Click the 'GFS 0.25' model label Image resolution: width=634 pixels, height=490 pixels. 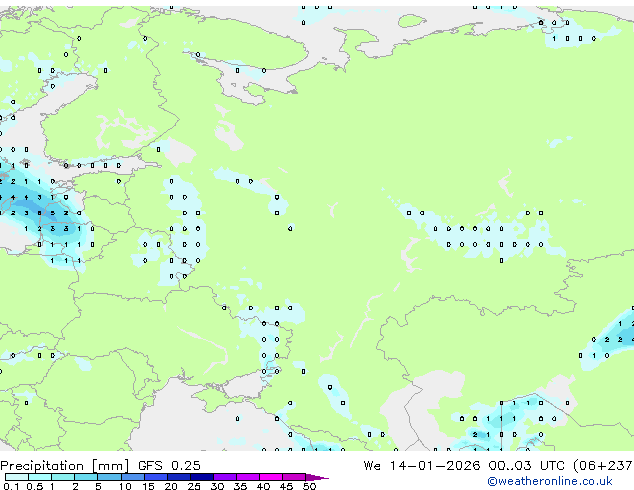click(x=169, y=465)
